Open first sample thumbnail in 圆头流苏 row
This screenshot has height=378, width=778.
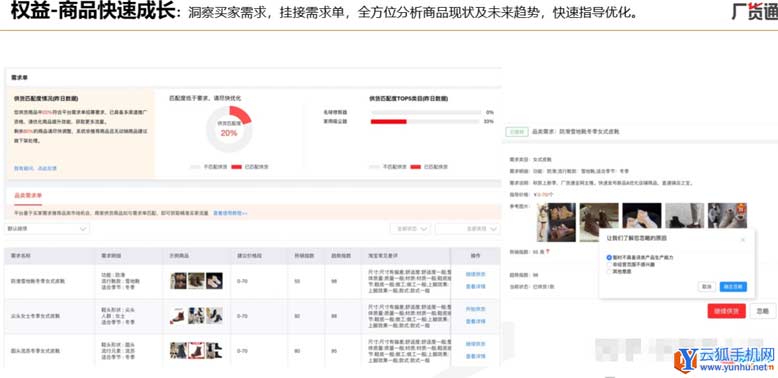tap(178, 350)
